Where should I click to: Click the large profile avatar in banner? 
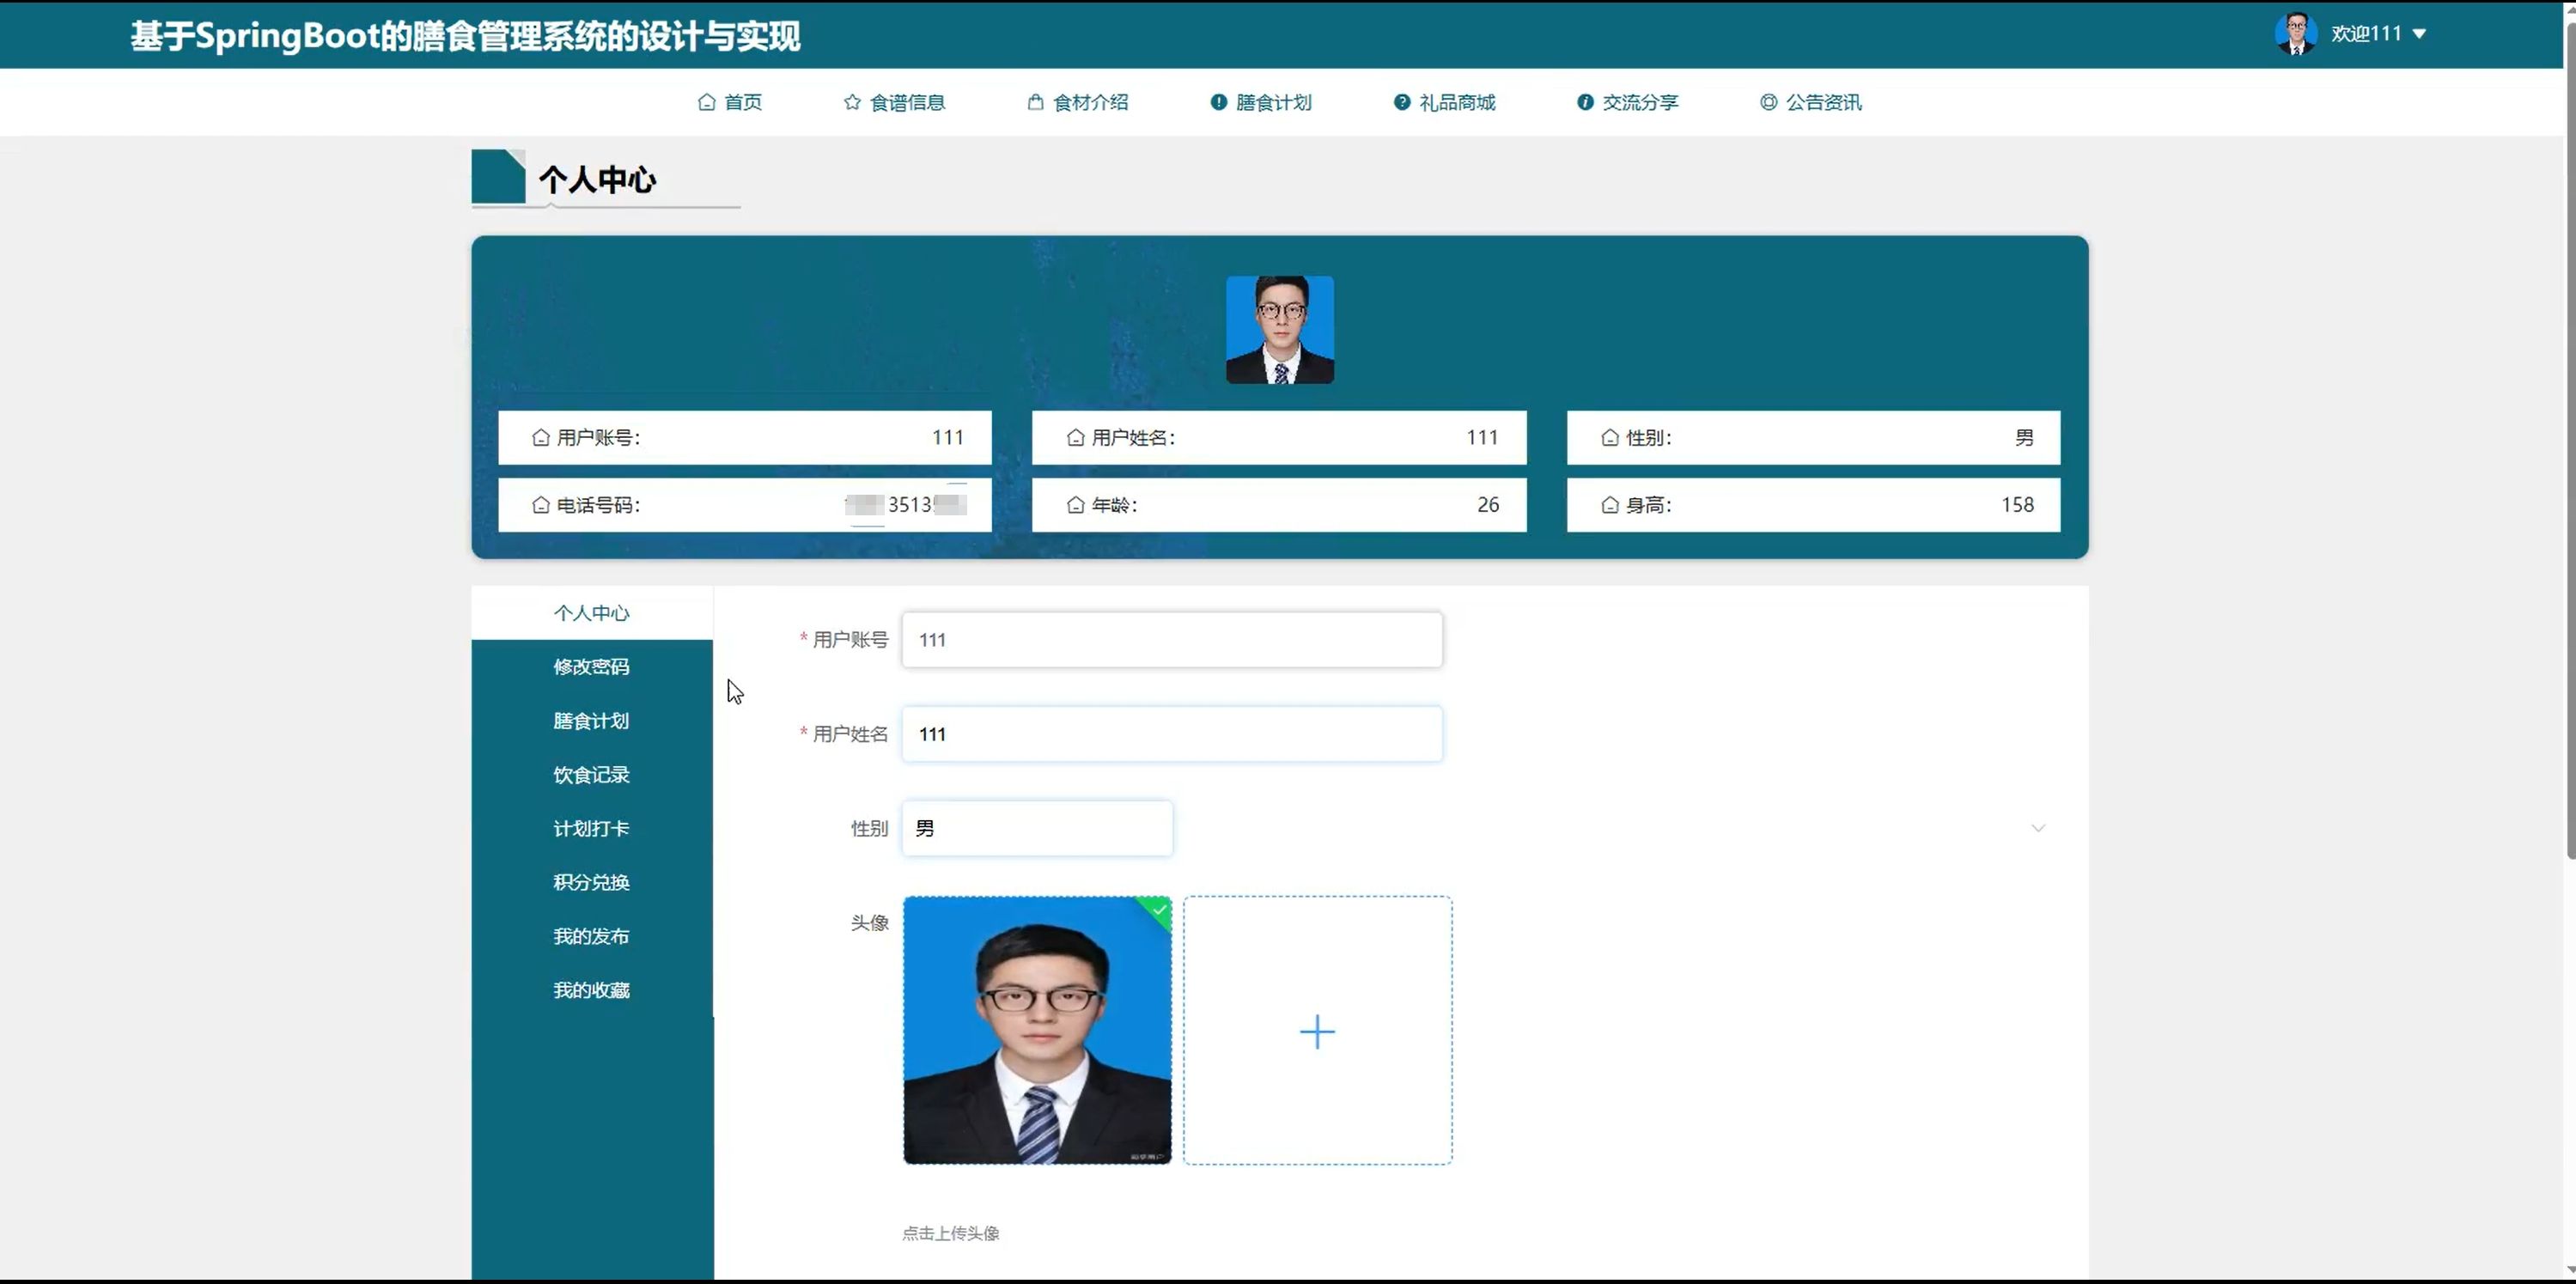pyautogui.click(x=1280, y=330)
